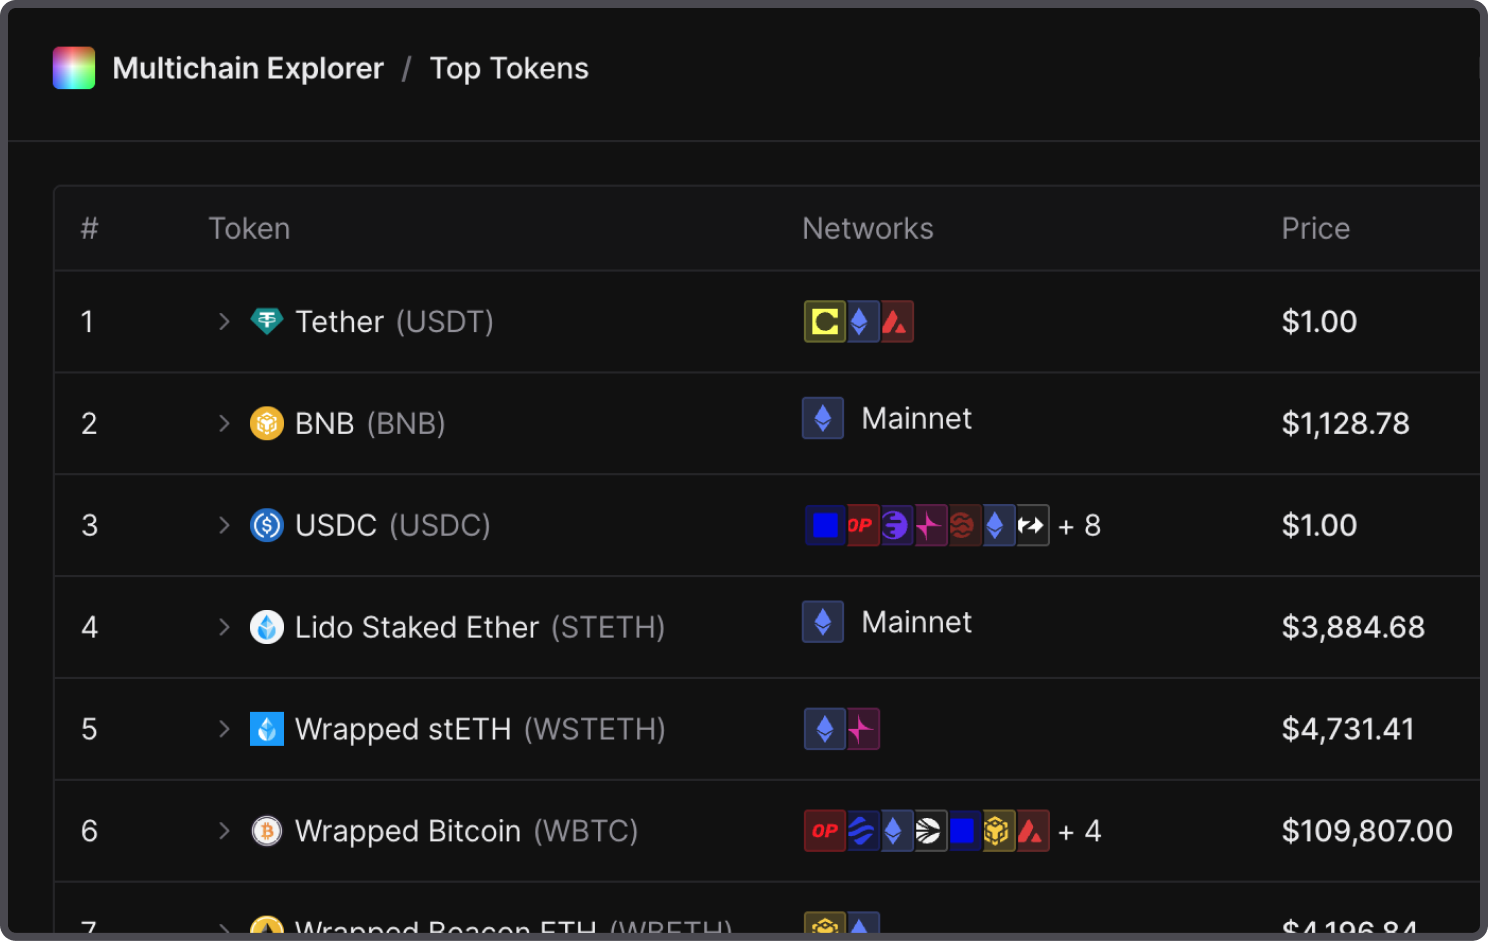Click the Multichain Explorer rainbow logo
The height and width of the screenshot is (941, 1488).
[x=74, y=68]
